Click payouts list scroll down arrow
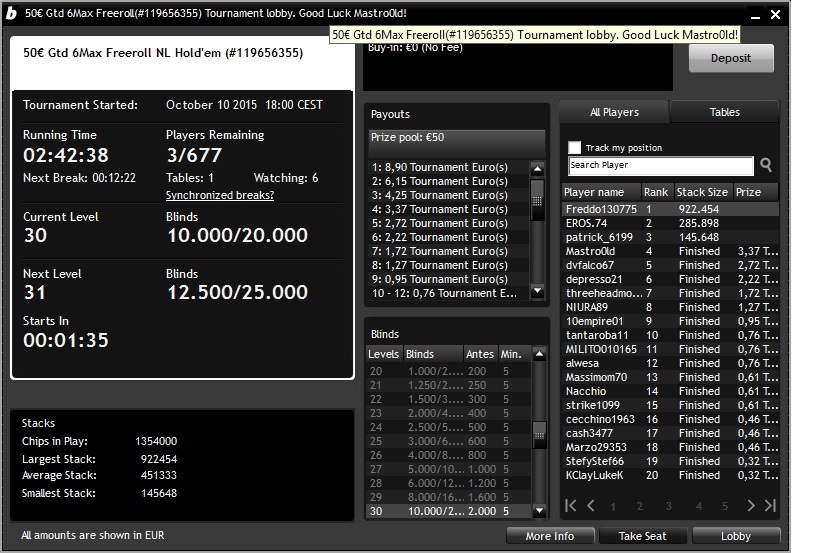The height and width of the screenshot is (553, 819). point(537,290)
